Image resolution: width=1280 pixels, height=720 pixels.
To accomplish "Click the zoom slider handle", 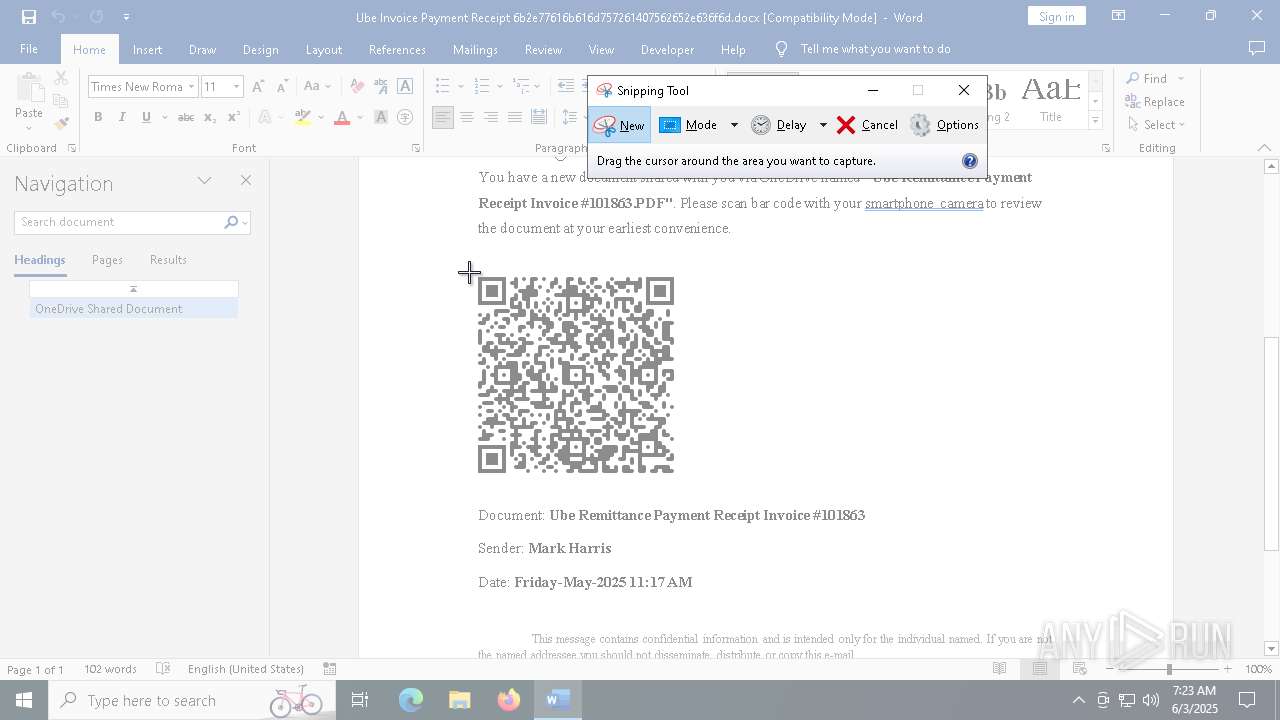I will click(1169, 669).
